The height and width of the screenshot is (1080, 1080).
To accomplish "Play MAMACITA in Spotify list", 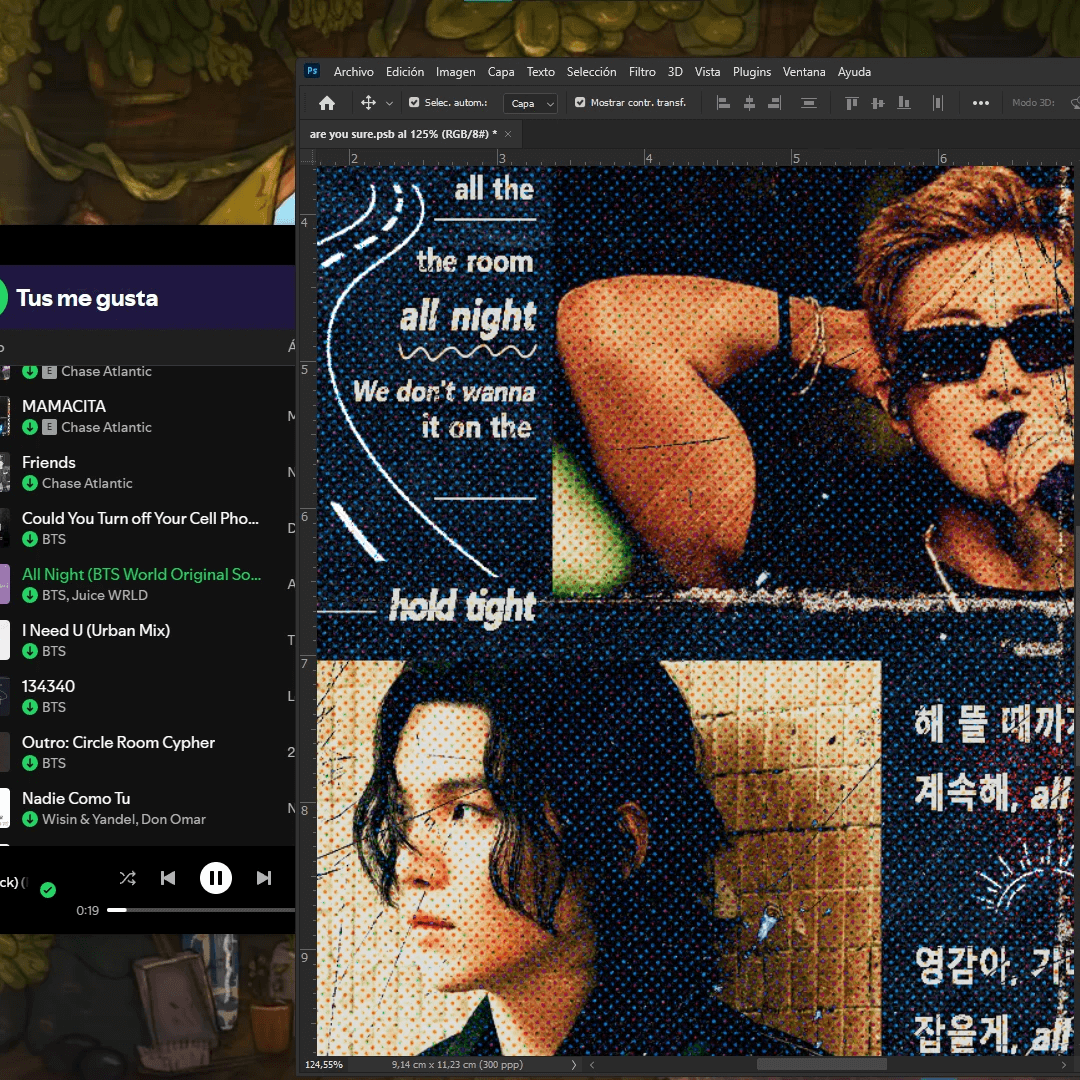I will coord(64,406).
